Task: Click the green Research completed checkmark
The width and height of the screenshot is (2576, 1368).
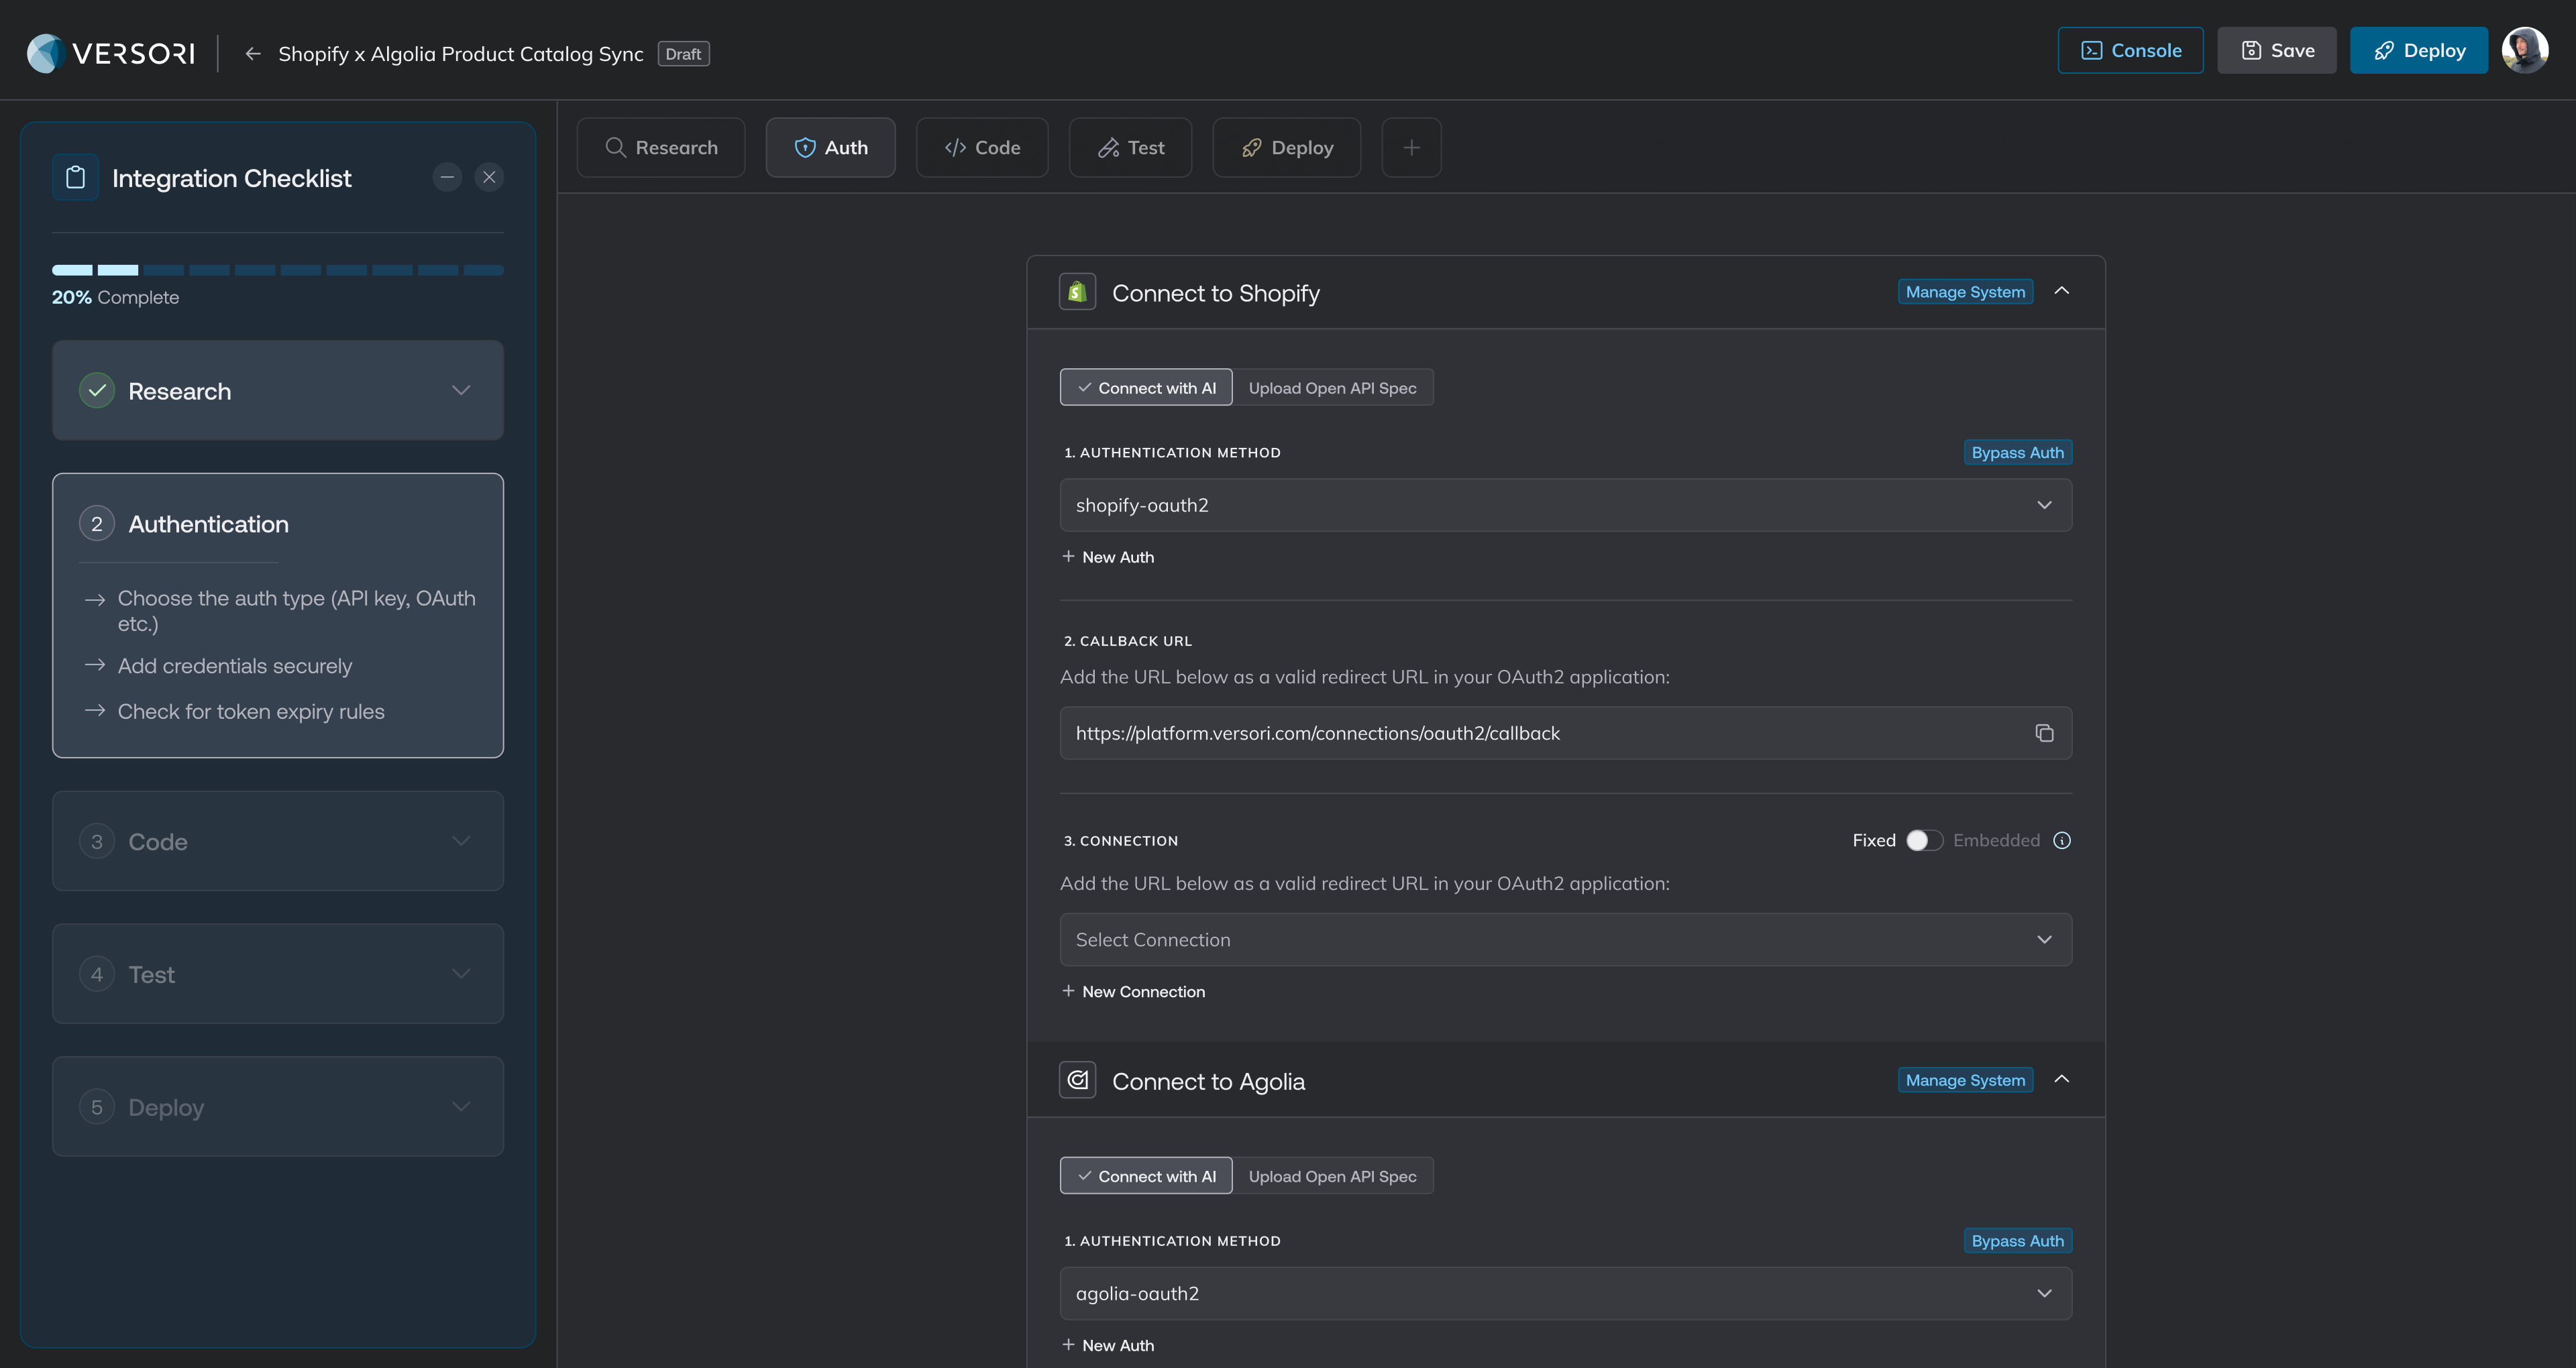Action: (97, 390)
